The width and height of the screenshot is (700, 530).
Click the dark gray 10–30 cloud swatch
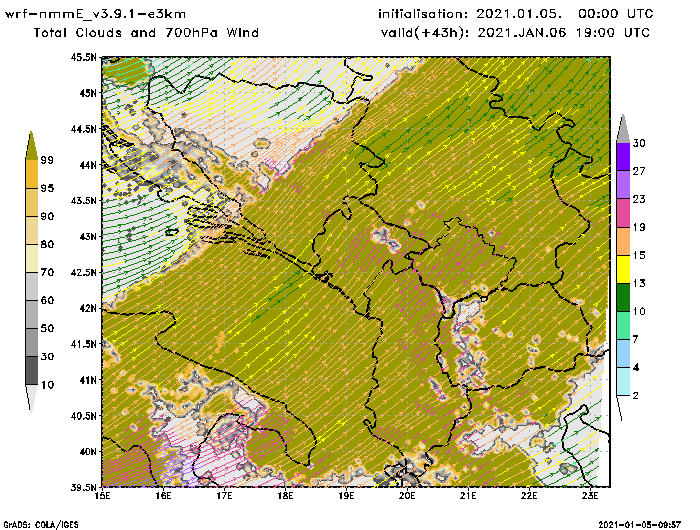point(31,371)
